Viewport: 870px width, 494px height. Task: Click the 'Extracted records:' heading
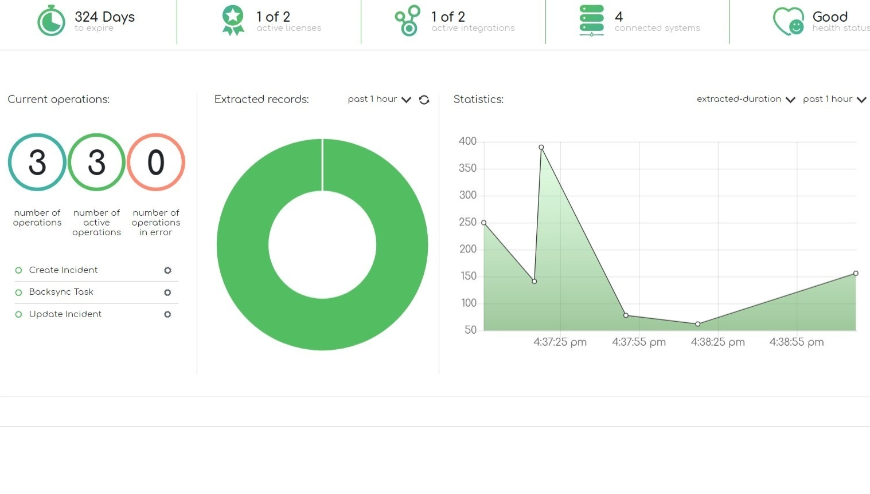point(261,99)
